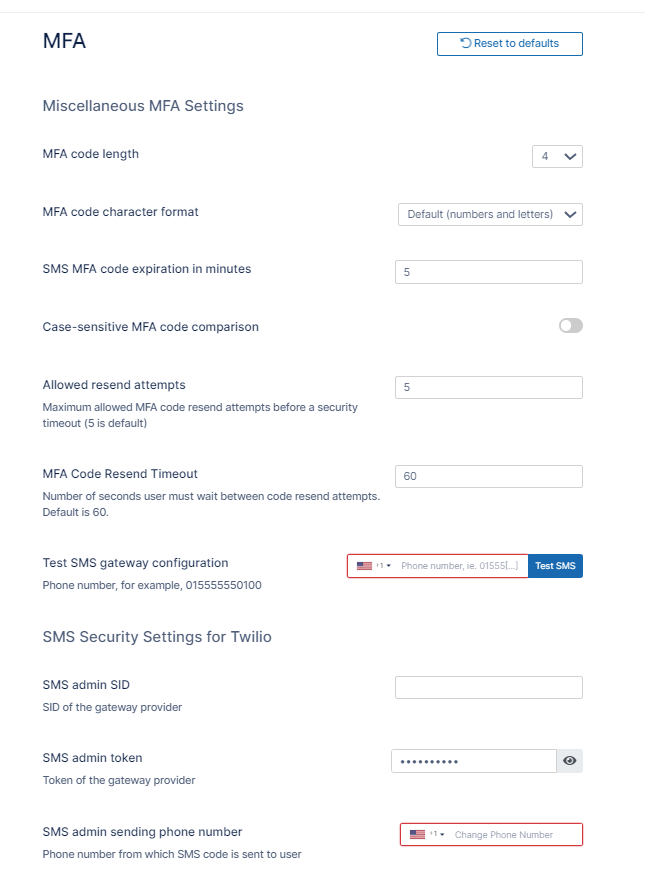Click the Allowed resend attempts field
Viewport: 645px width, 885px height.
489,388
